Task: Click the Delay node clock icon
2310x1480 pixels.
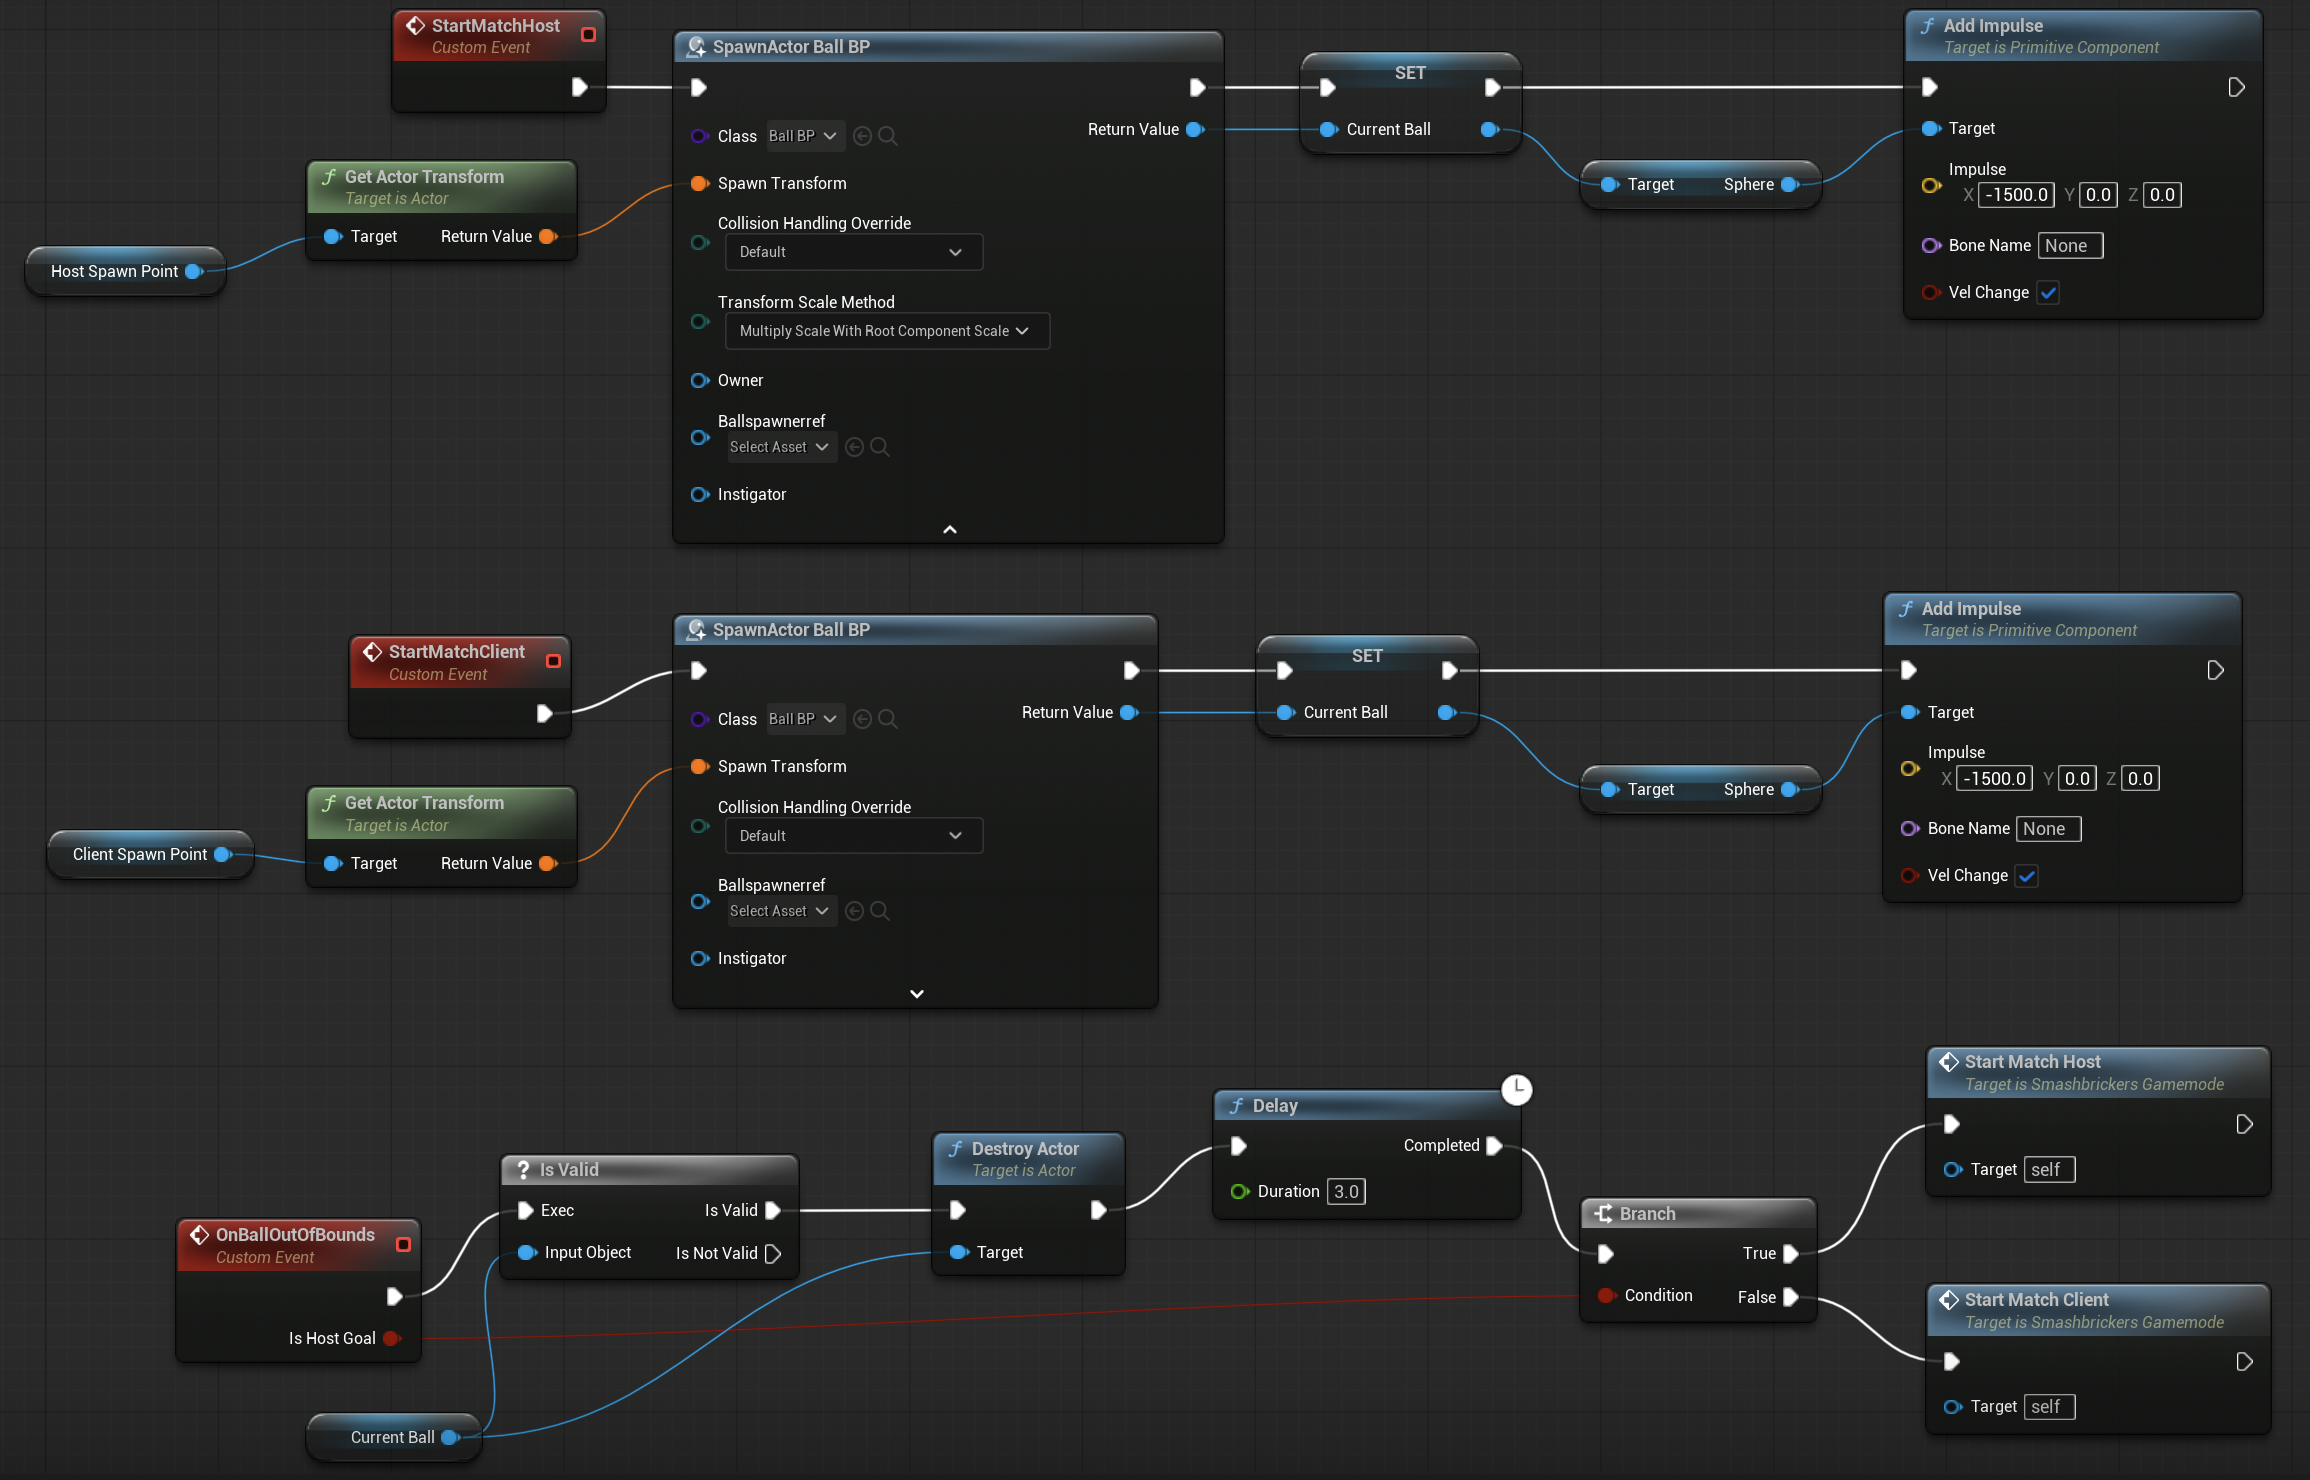Action: click(x=1517, y=1090)
